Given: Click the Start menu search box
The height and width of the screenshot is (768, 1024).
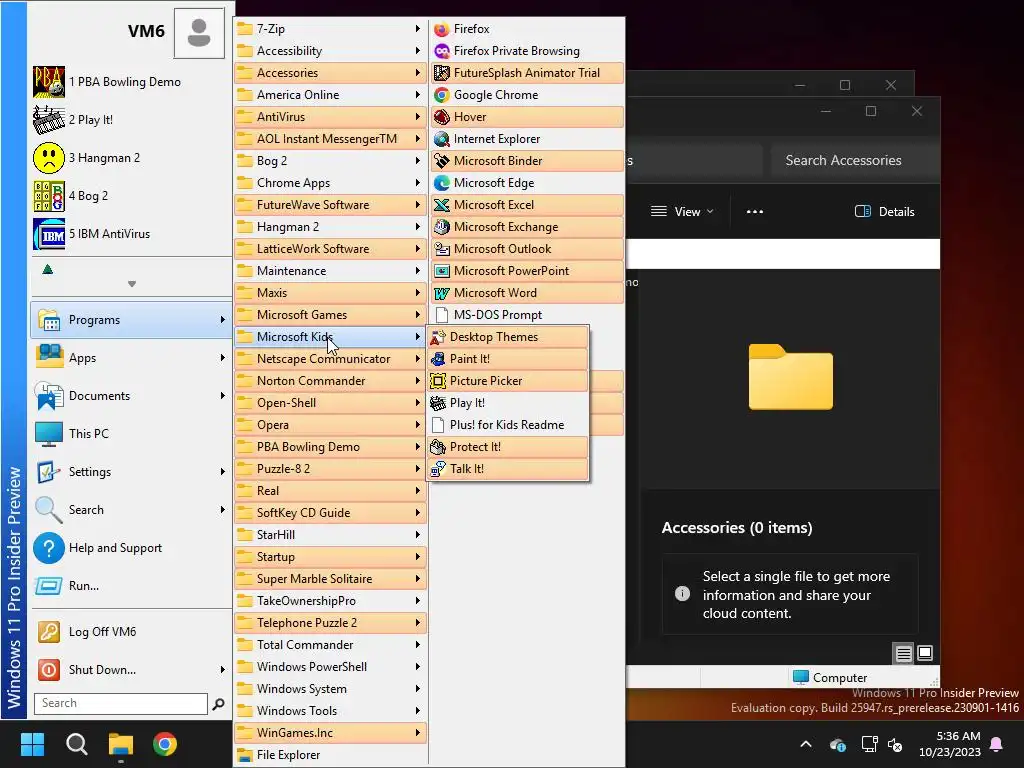Looking at the screenshot, I should 121,703.
